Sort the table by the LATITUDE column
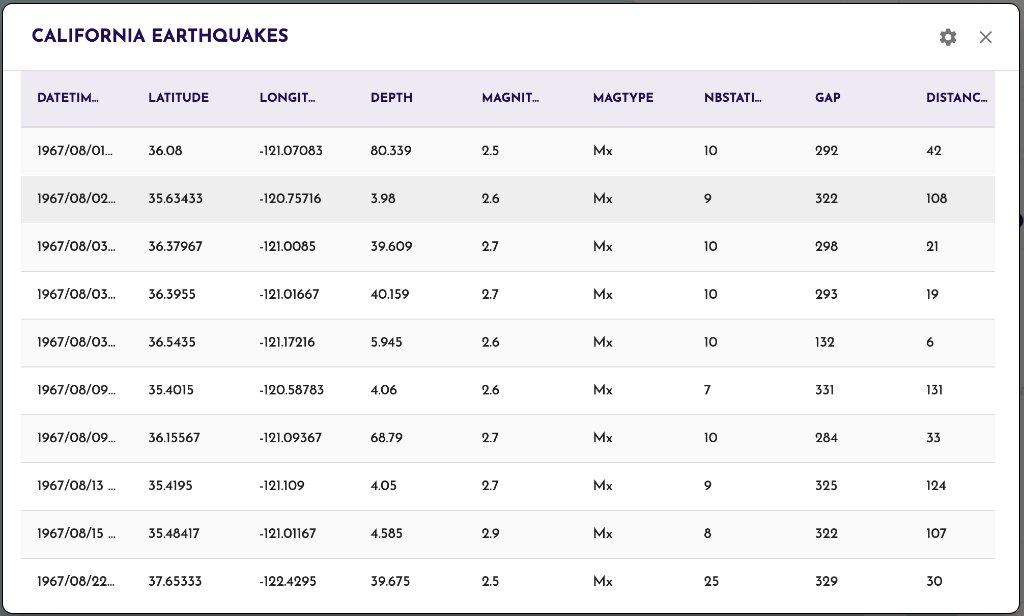The height and width of the screenshot is (616, 1024). (178, 98)
